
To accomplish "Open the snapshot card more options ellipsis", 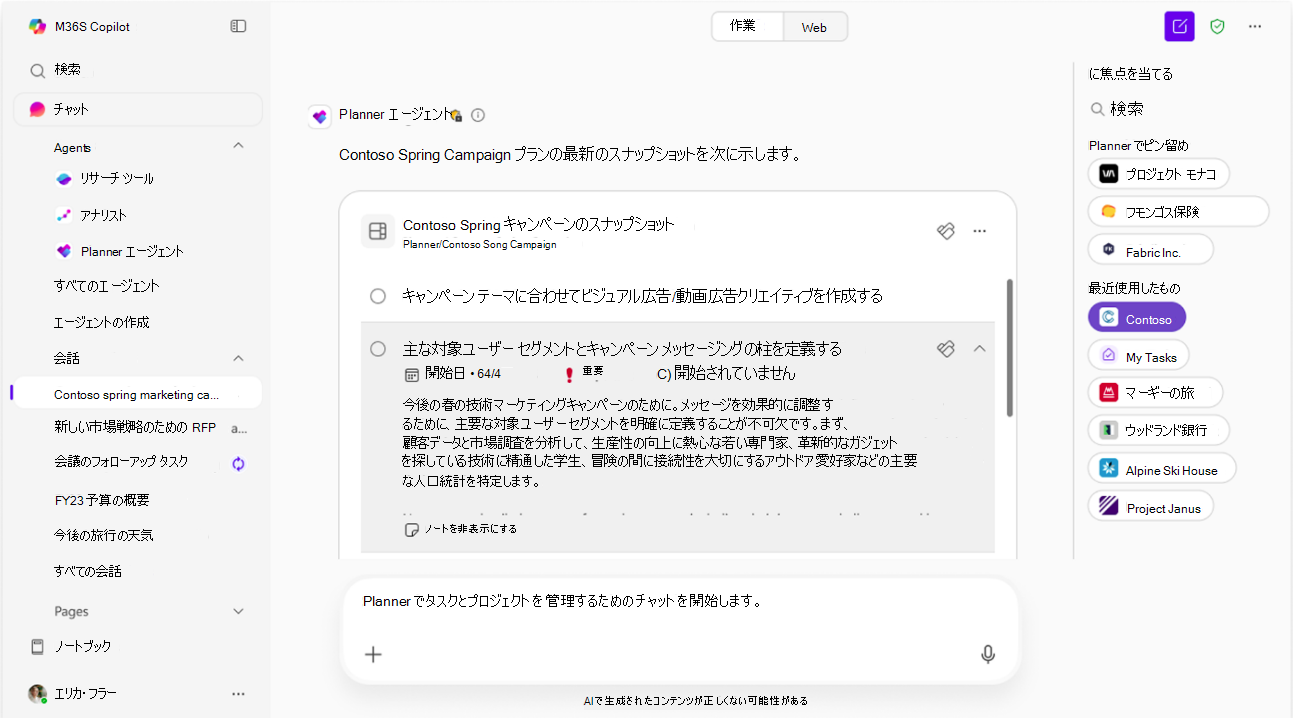I will coord(980,231).
